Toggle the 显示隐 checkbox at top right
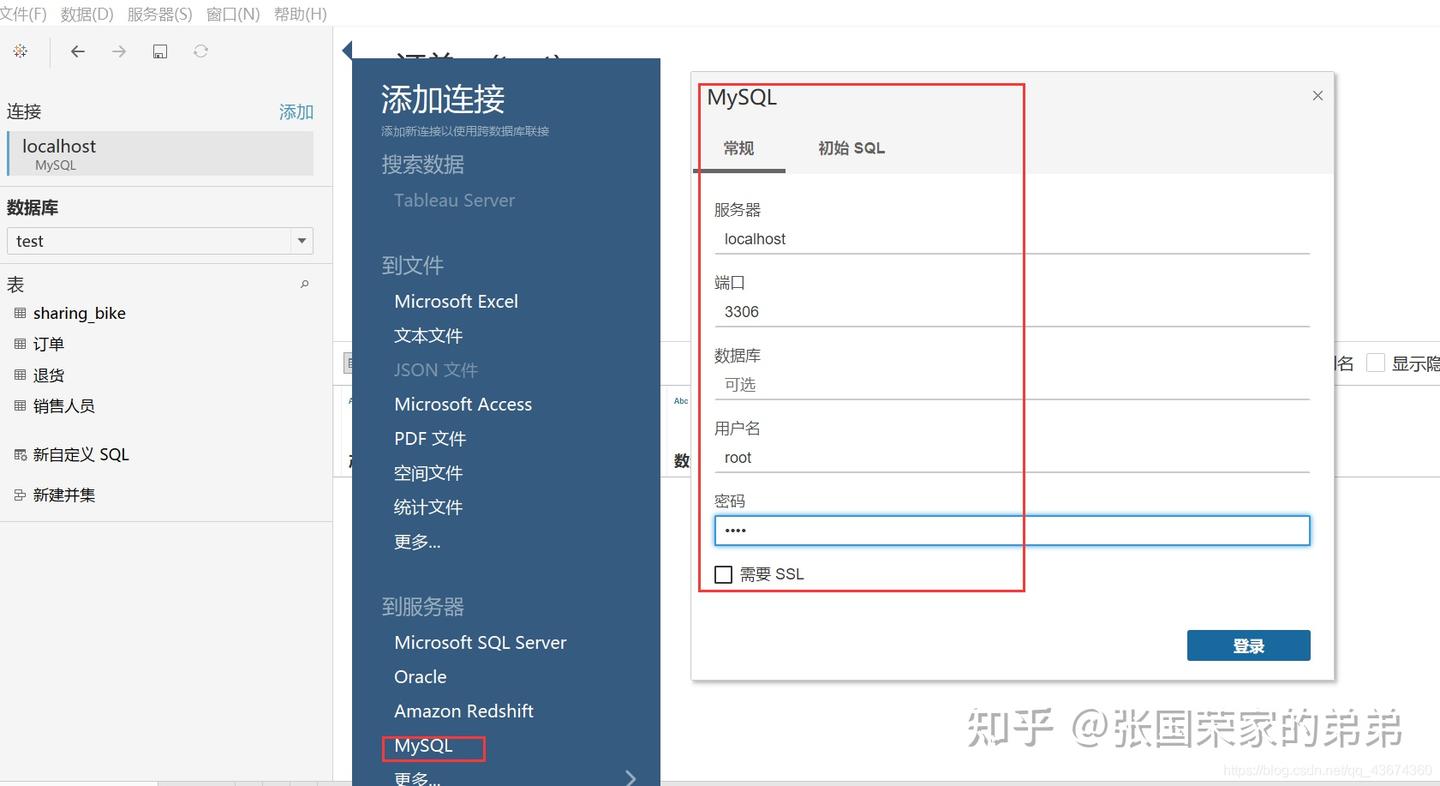Image resolution: width=1440 pixels, height=786 pixels. pos(1376,362)
